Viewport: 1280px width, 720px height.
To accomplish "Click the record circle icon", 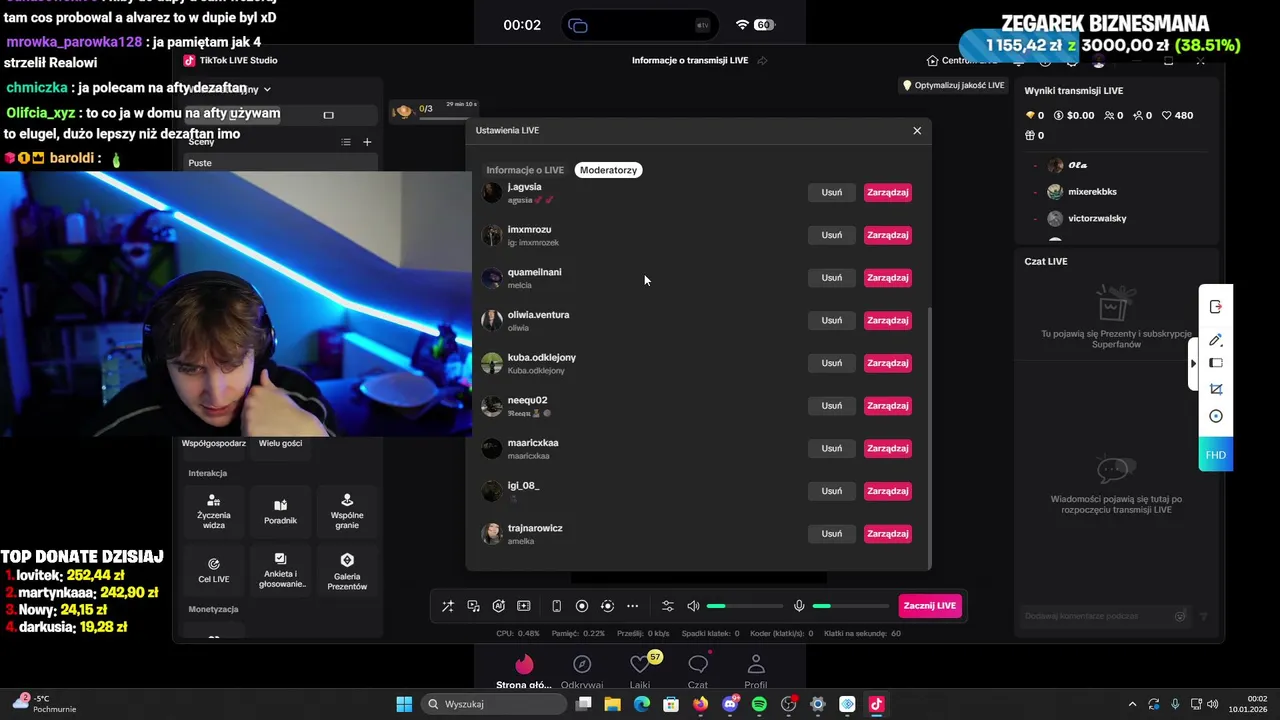I will click(x=582, y=606).
